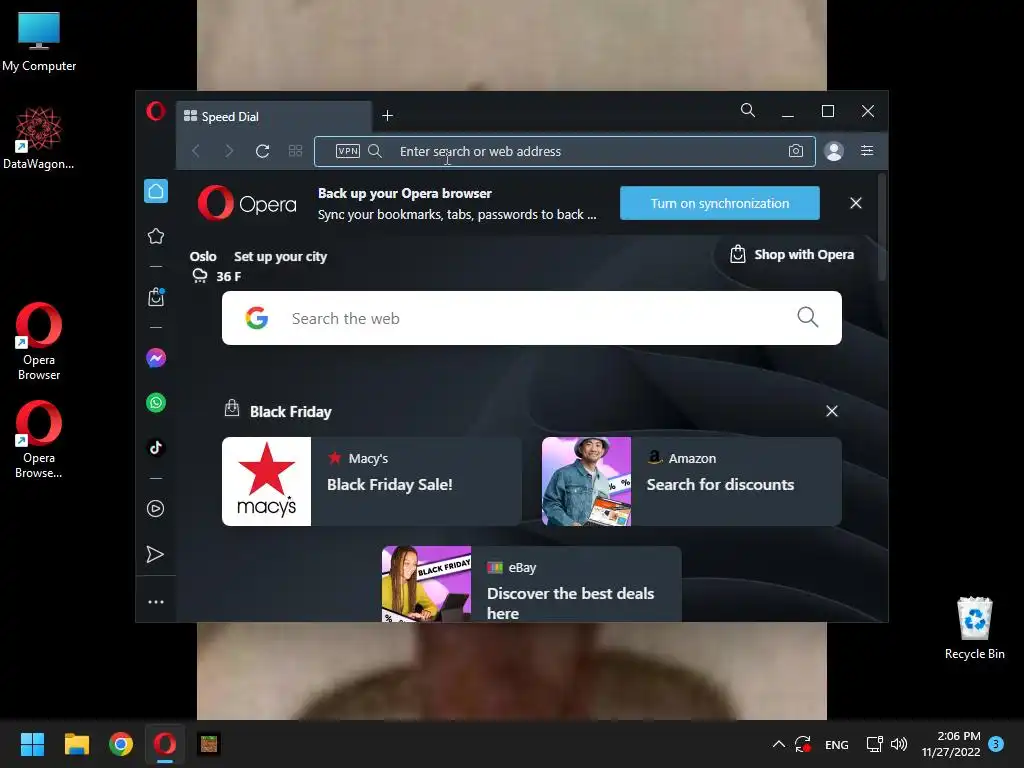
Task: Take a snapshot with camera icon
Action: point(795,151)
